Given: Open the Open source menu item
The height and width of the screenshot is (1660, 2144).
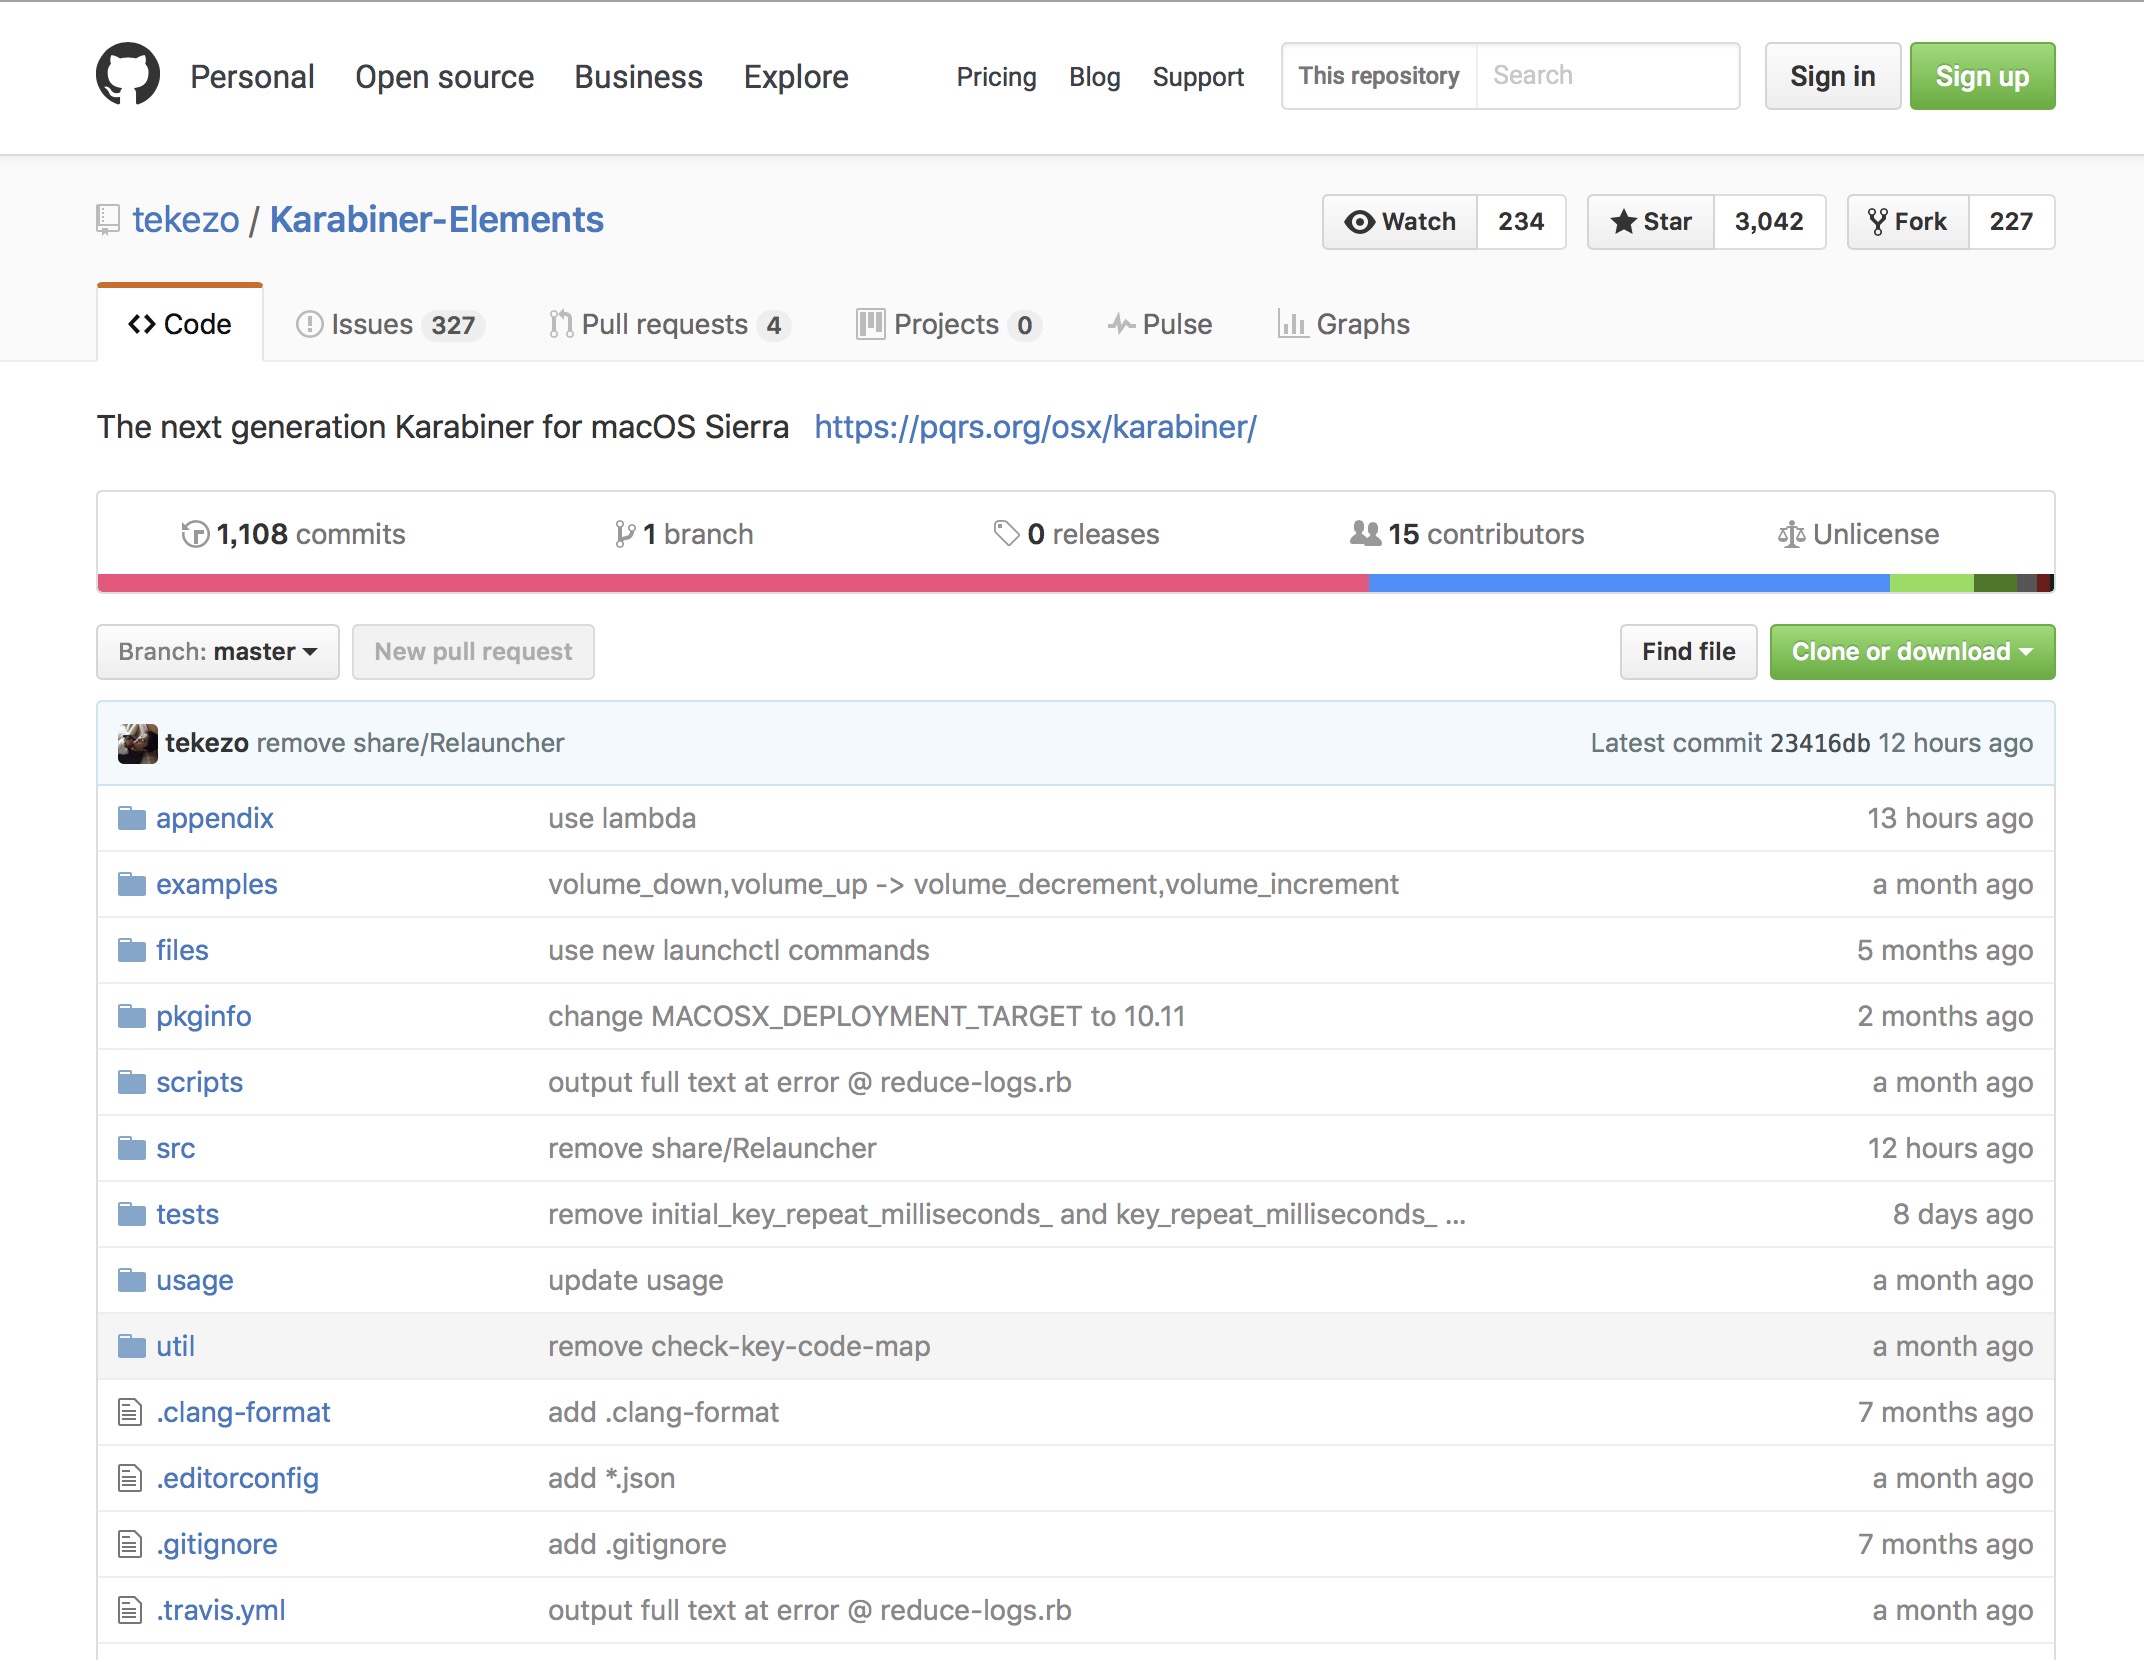Looking at the screenshot, I should coord(445,77).
